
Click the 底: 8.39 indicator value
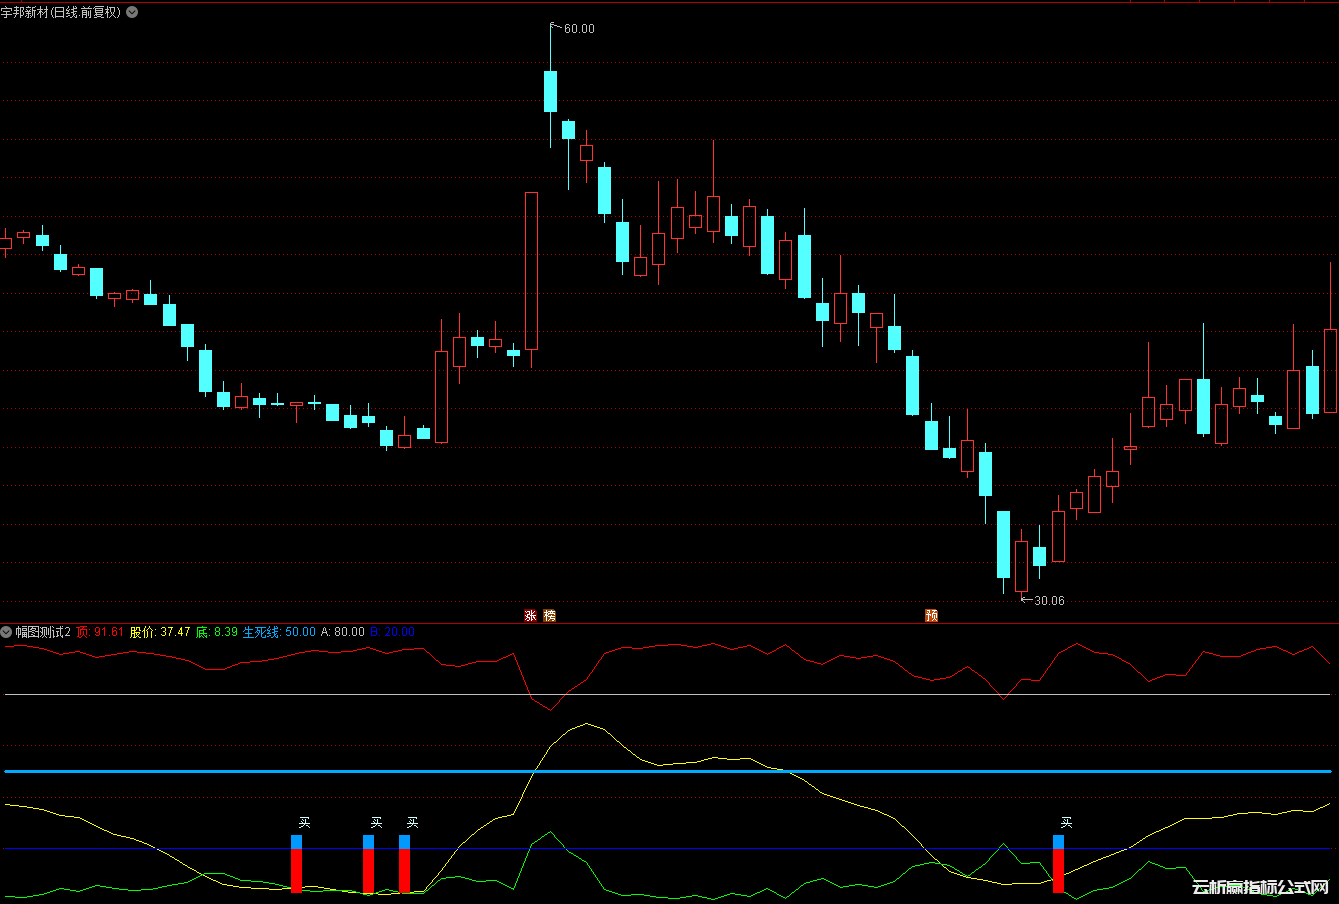217,632
